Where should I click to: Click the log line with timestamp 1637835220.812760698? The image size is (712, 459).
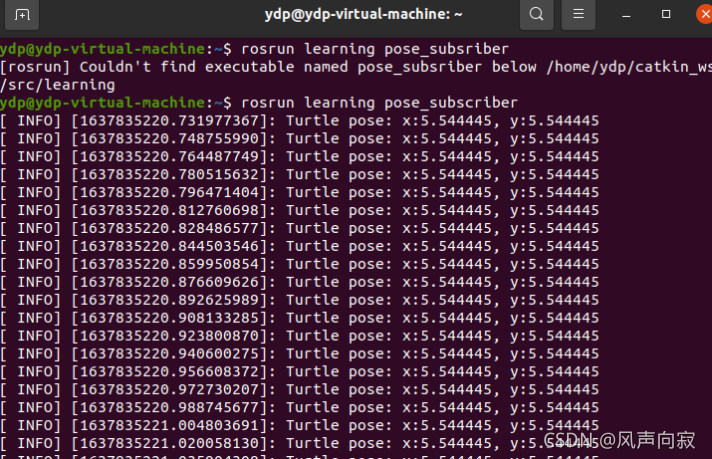(x=300, y=210)
